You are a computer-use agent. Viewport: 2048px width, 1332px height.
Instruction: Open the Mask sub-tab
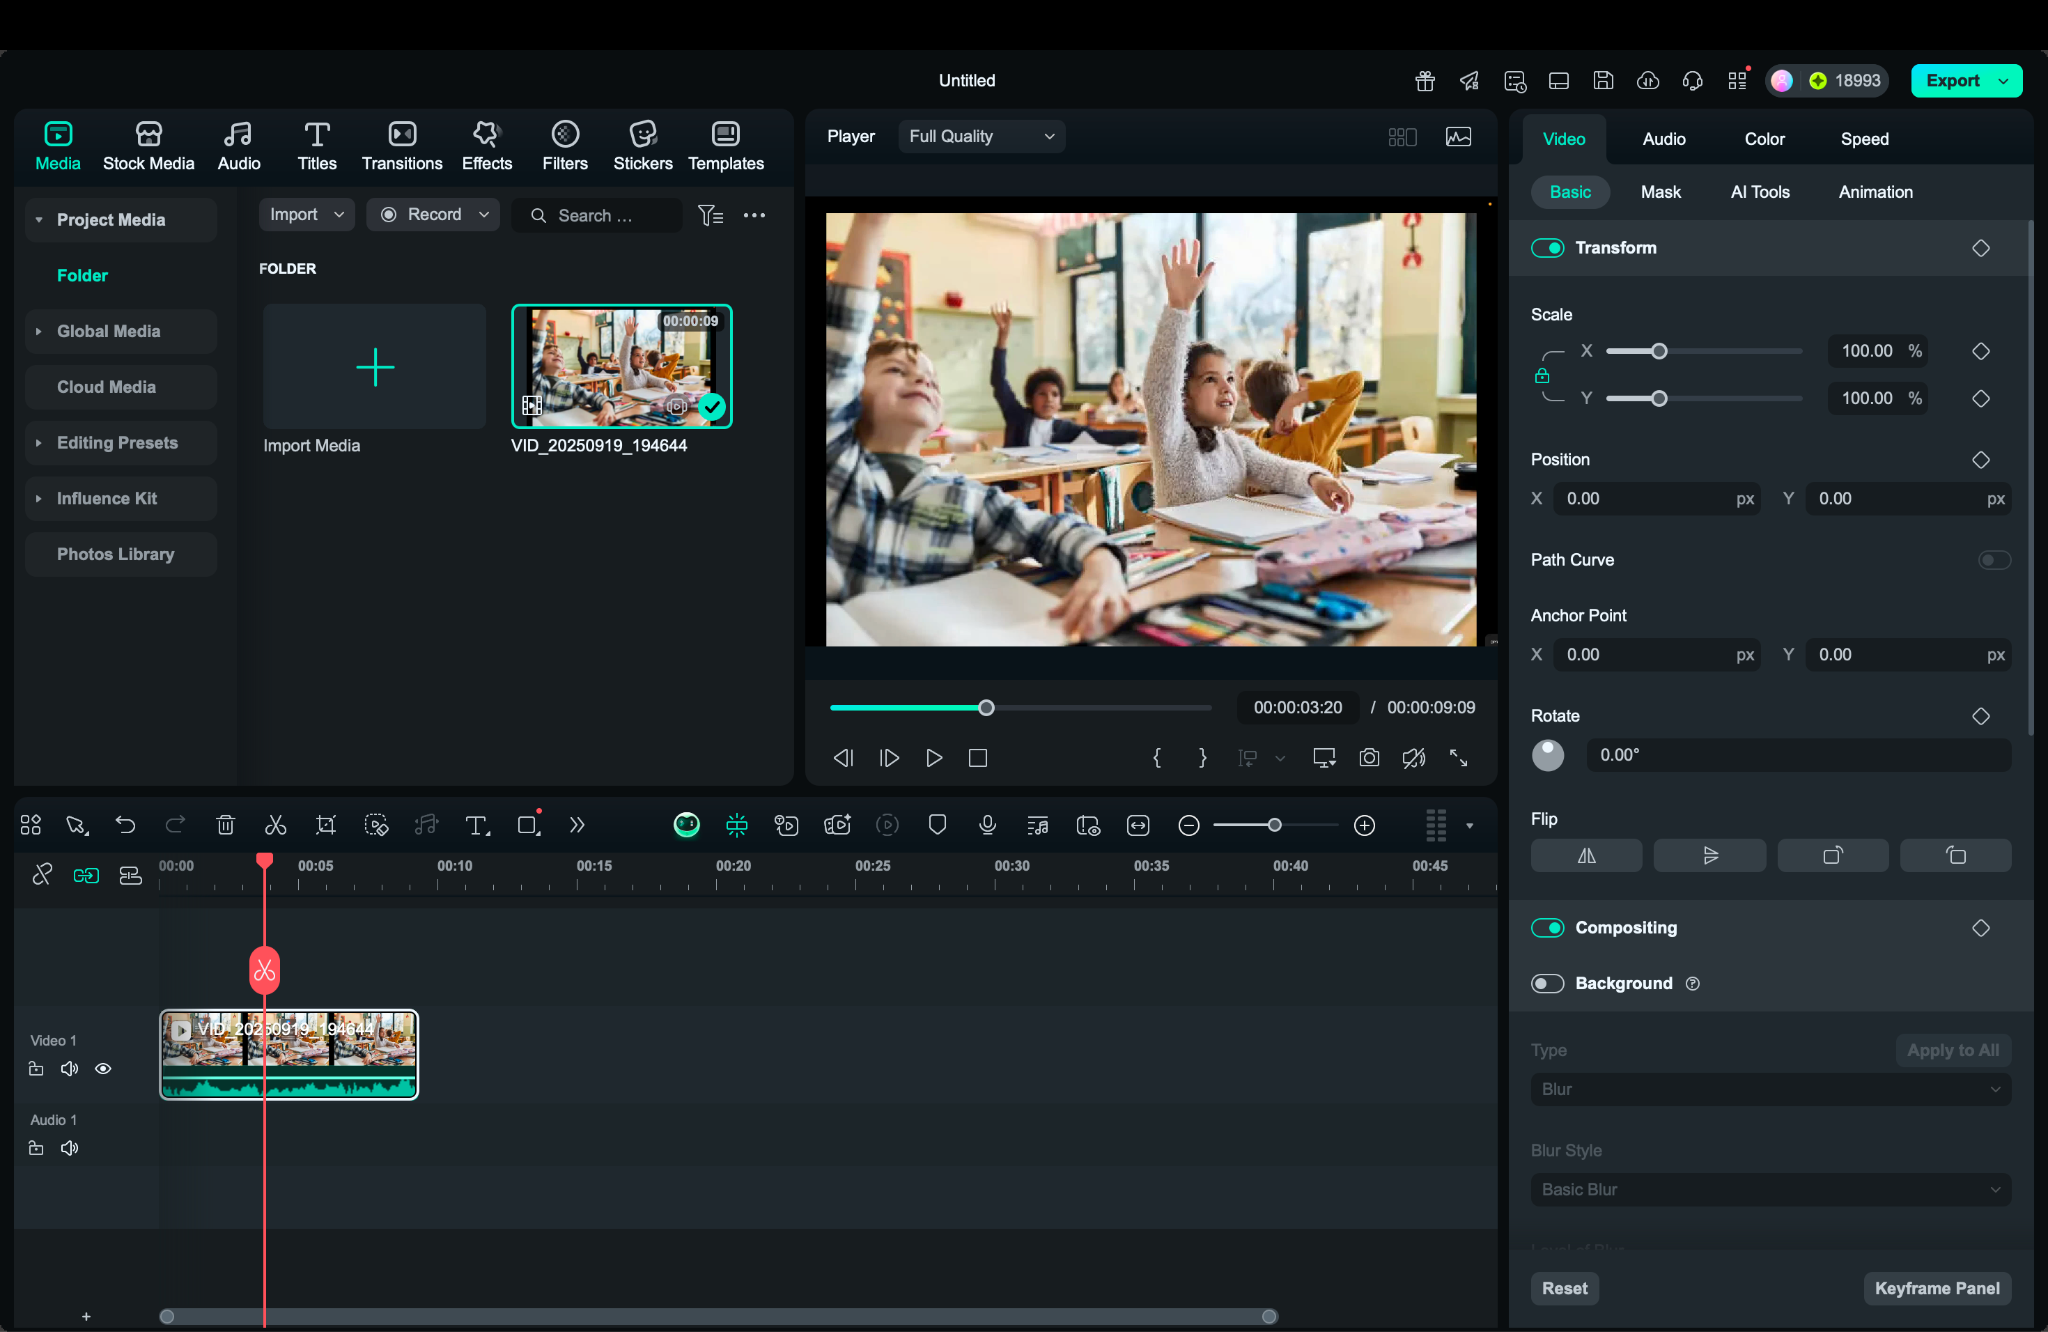1660,192
